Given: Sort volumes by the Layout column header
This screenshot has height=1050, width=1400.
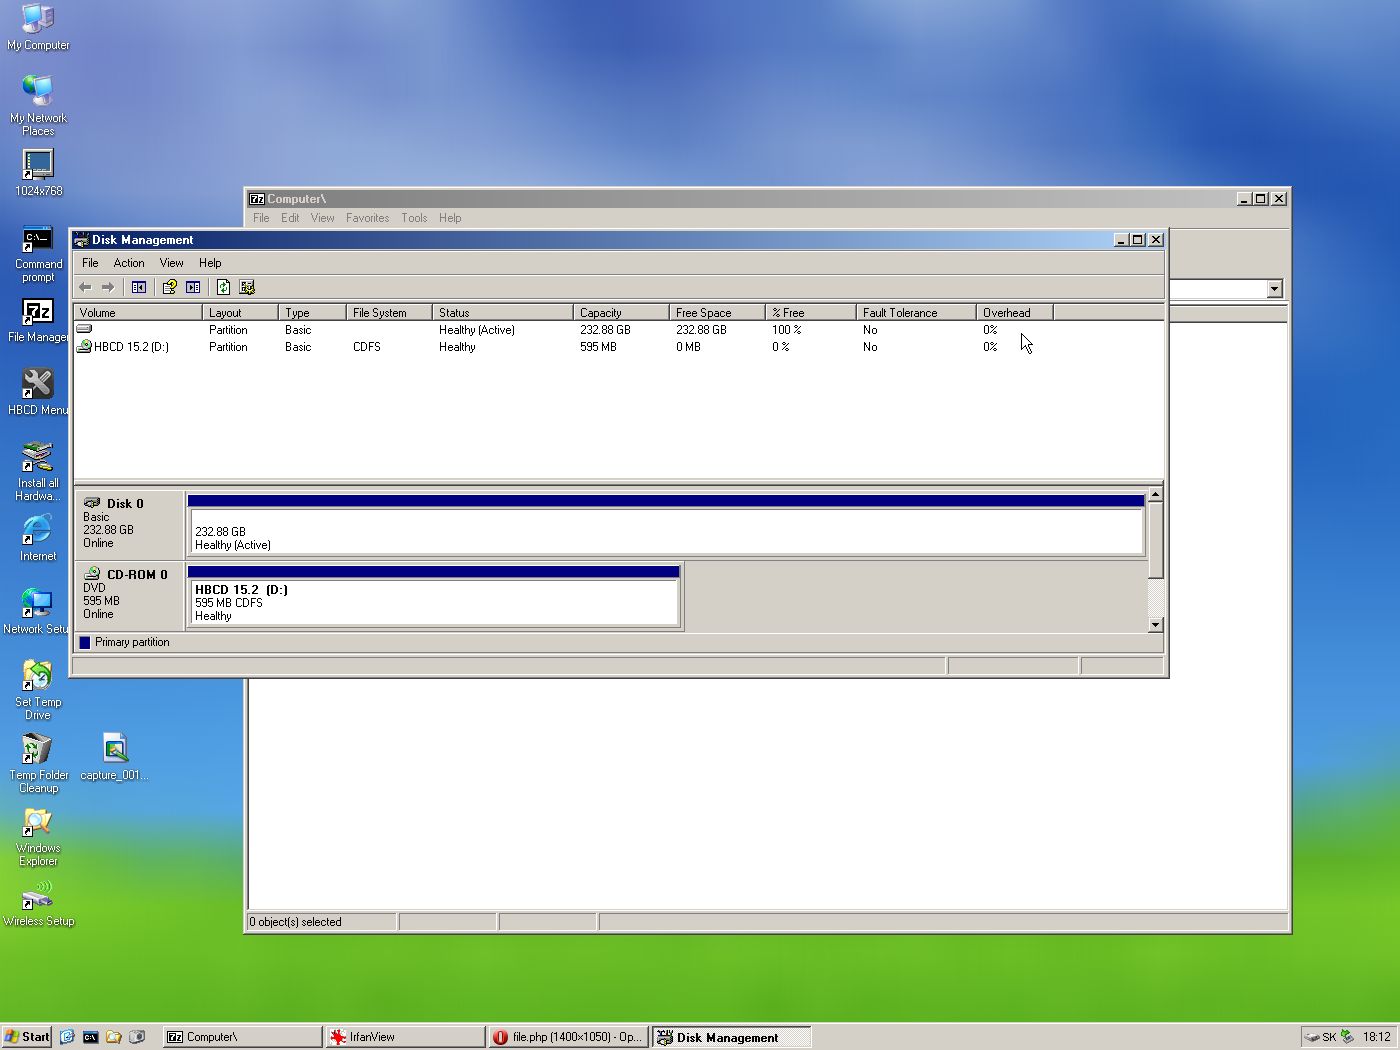Looking at the screenshot, I should tap(240, 313).
